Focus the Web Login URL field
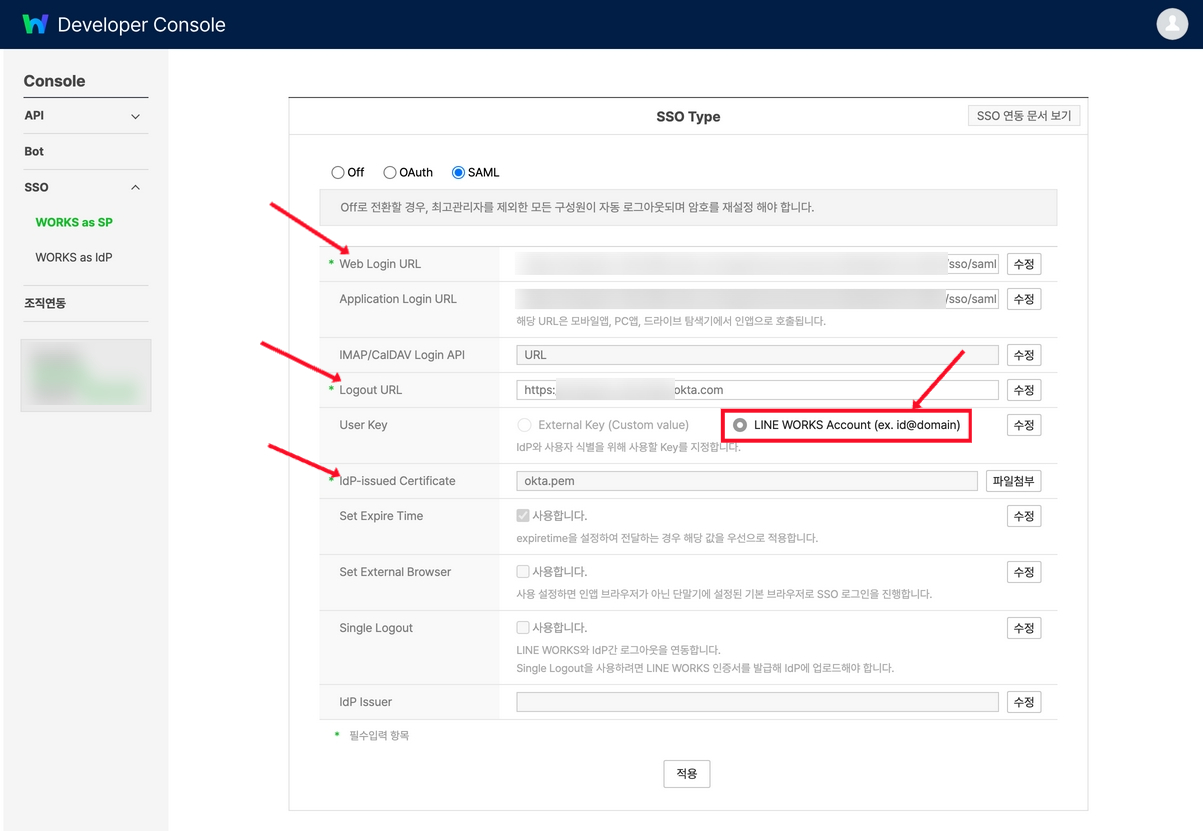The image size is (1203, 831). tap(757, 264)
